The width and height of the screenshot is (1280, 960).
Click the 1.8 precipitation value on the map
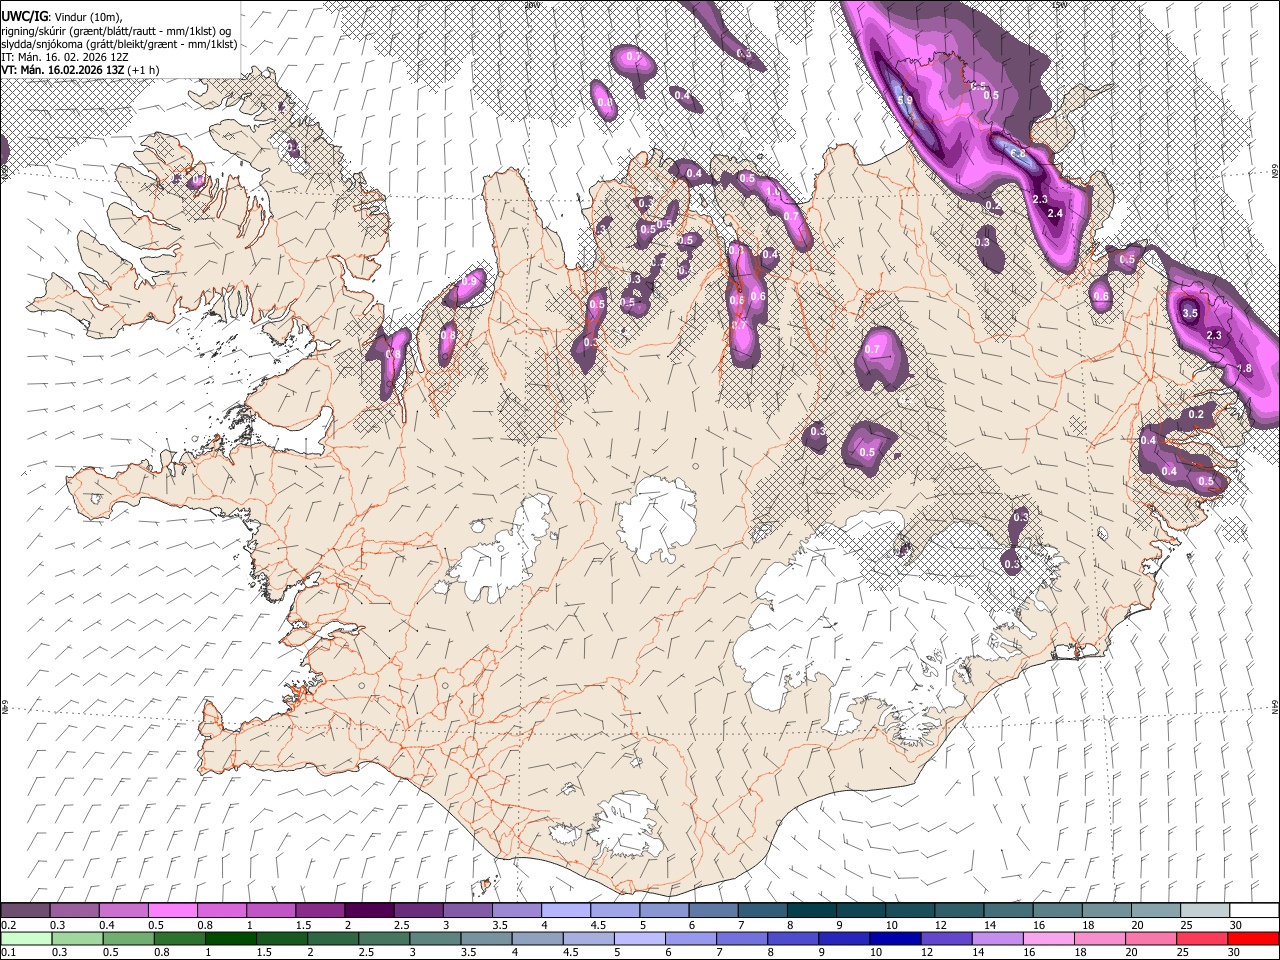pos(1245,369)
